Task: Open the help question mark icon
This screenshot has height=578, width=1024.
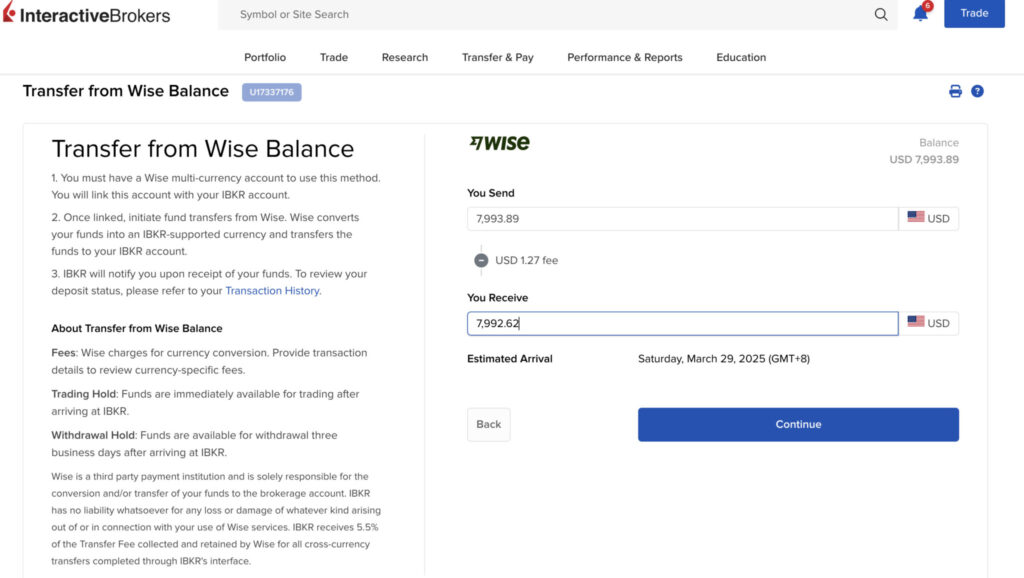Action: pyautogui.click(x=977, y=91)
